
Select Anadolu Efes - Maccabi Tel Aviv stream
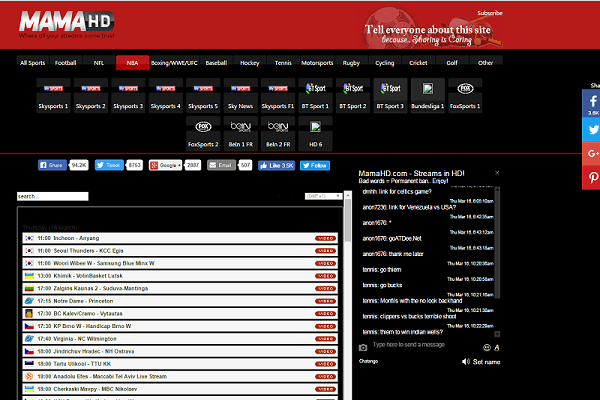pyautogui.click(x=180, y=376)
